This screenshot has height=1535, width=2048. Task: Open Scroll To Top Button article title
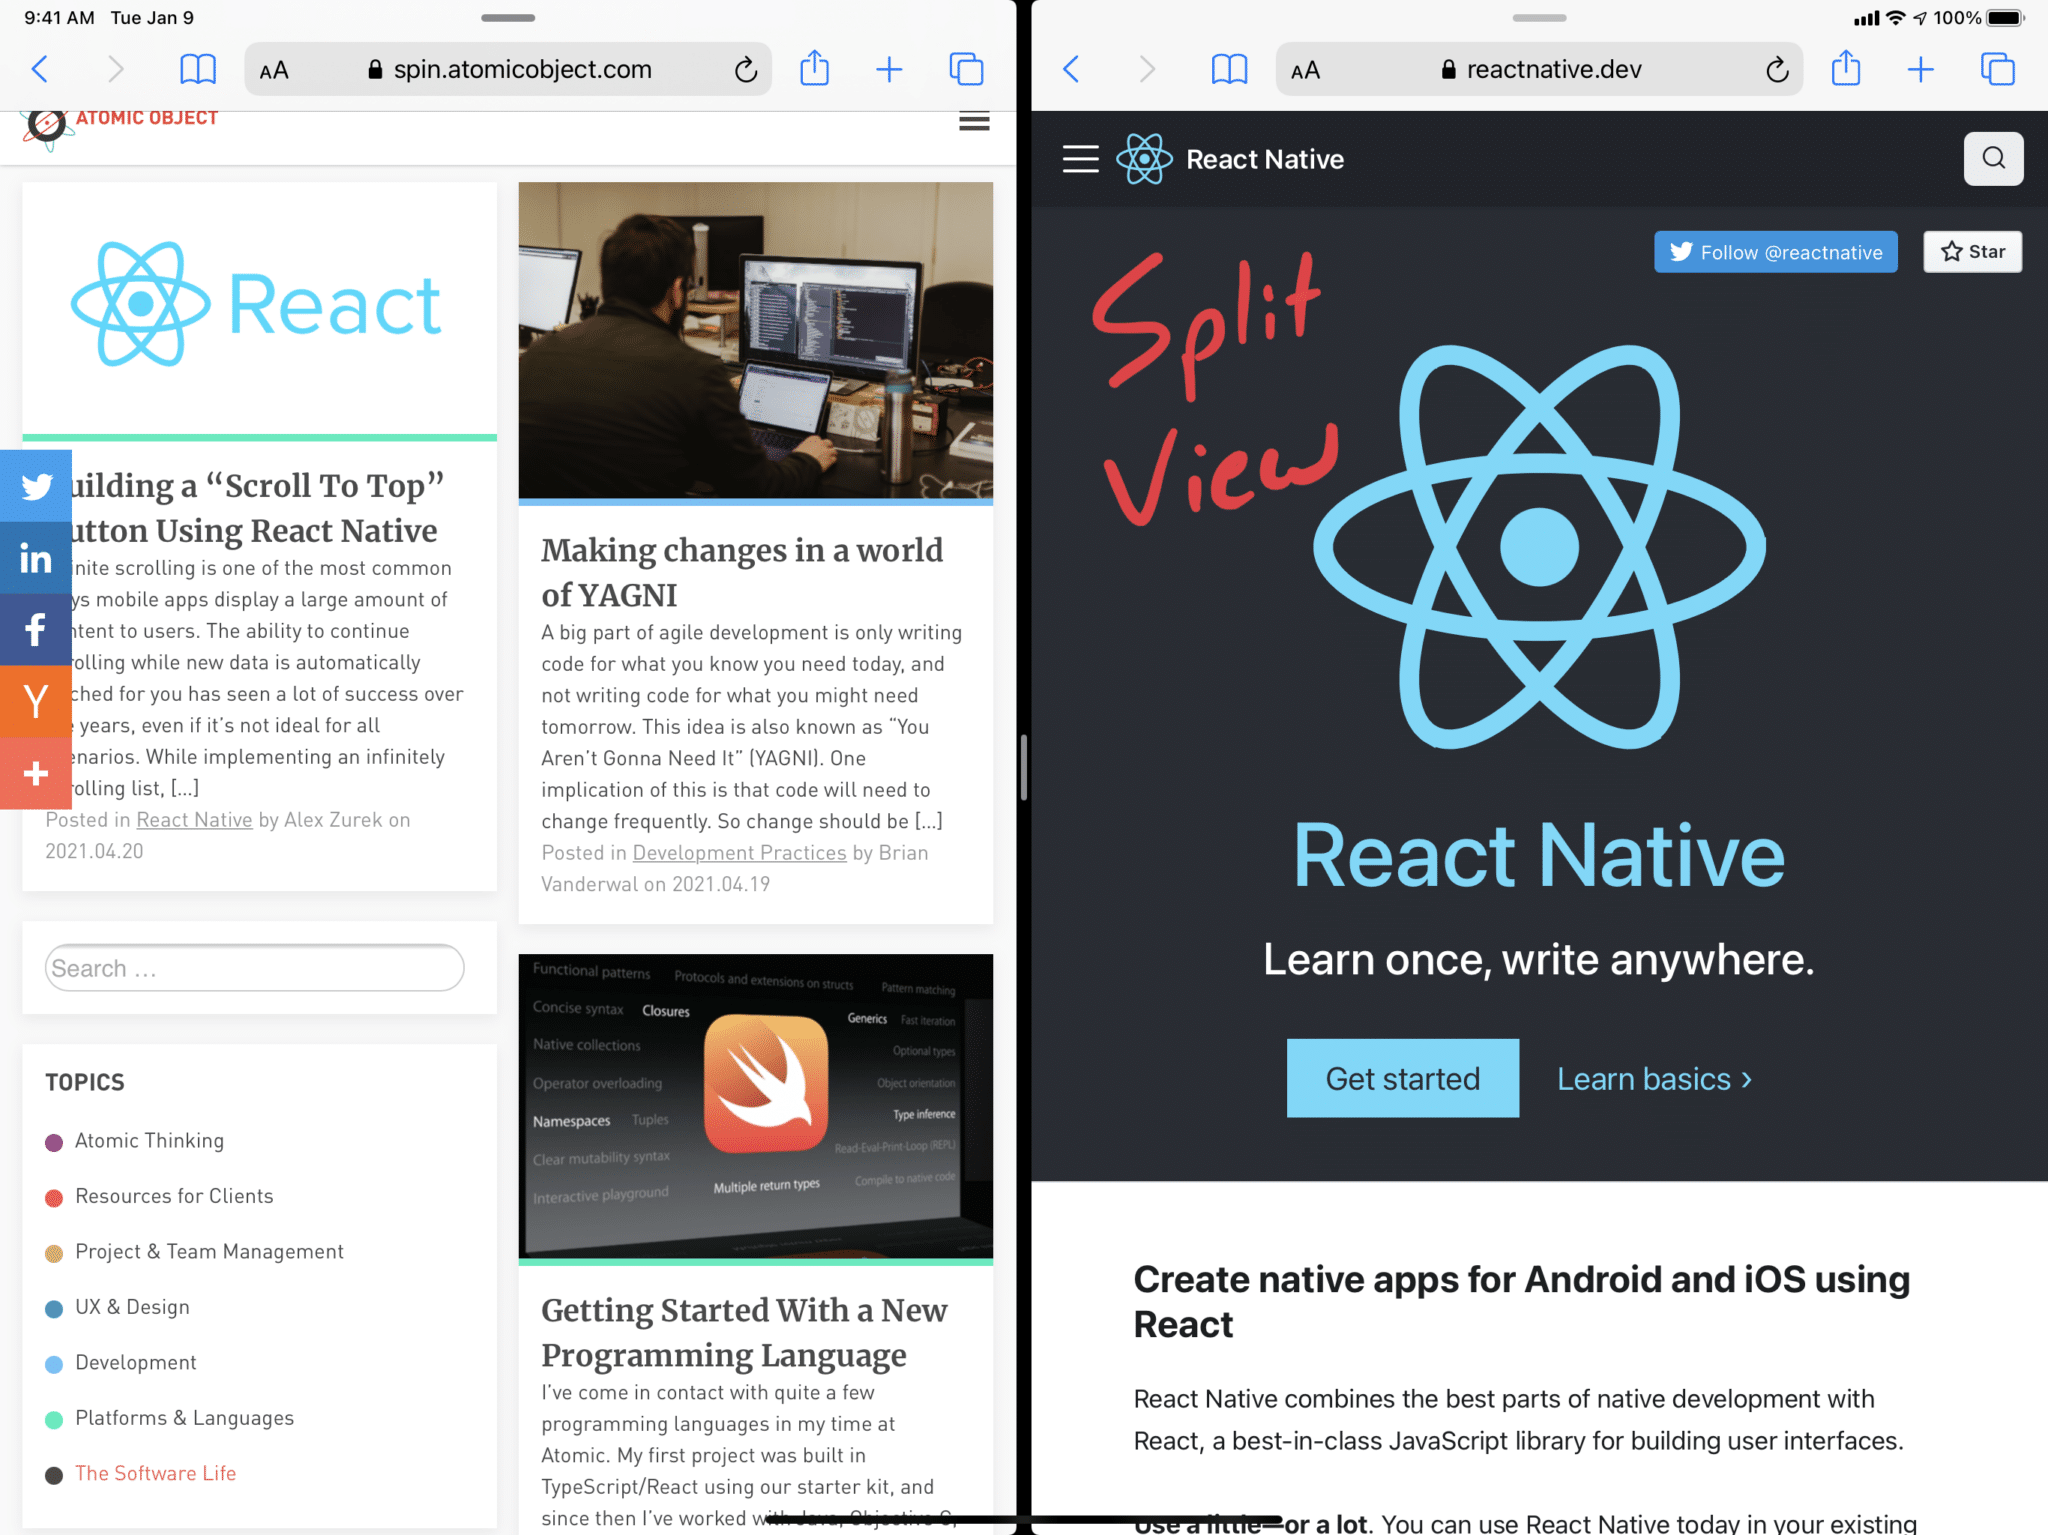258,508
